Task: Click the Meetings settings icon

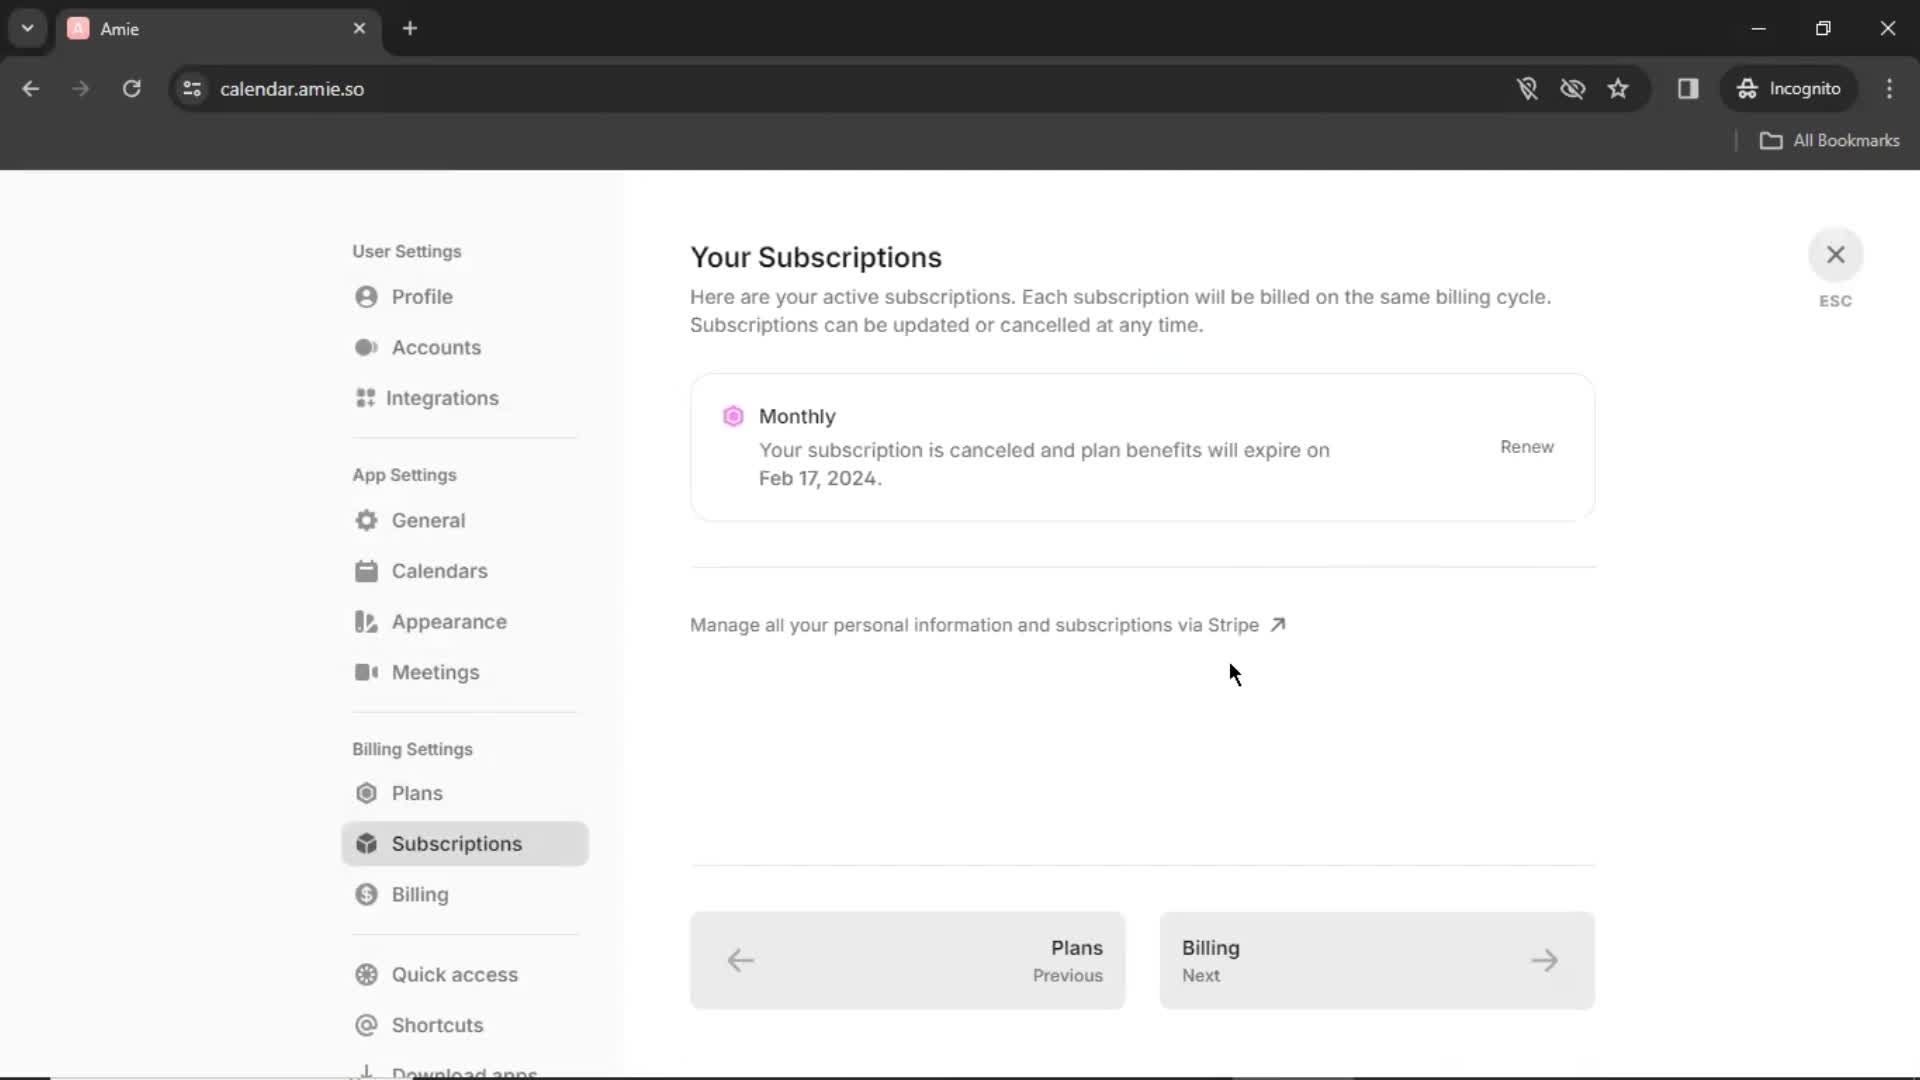Action: pos(367,671)
